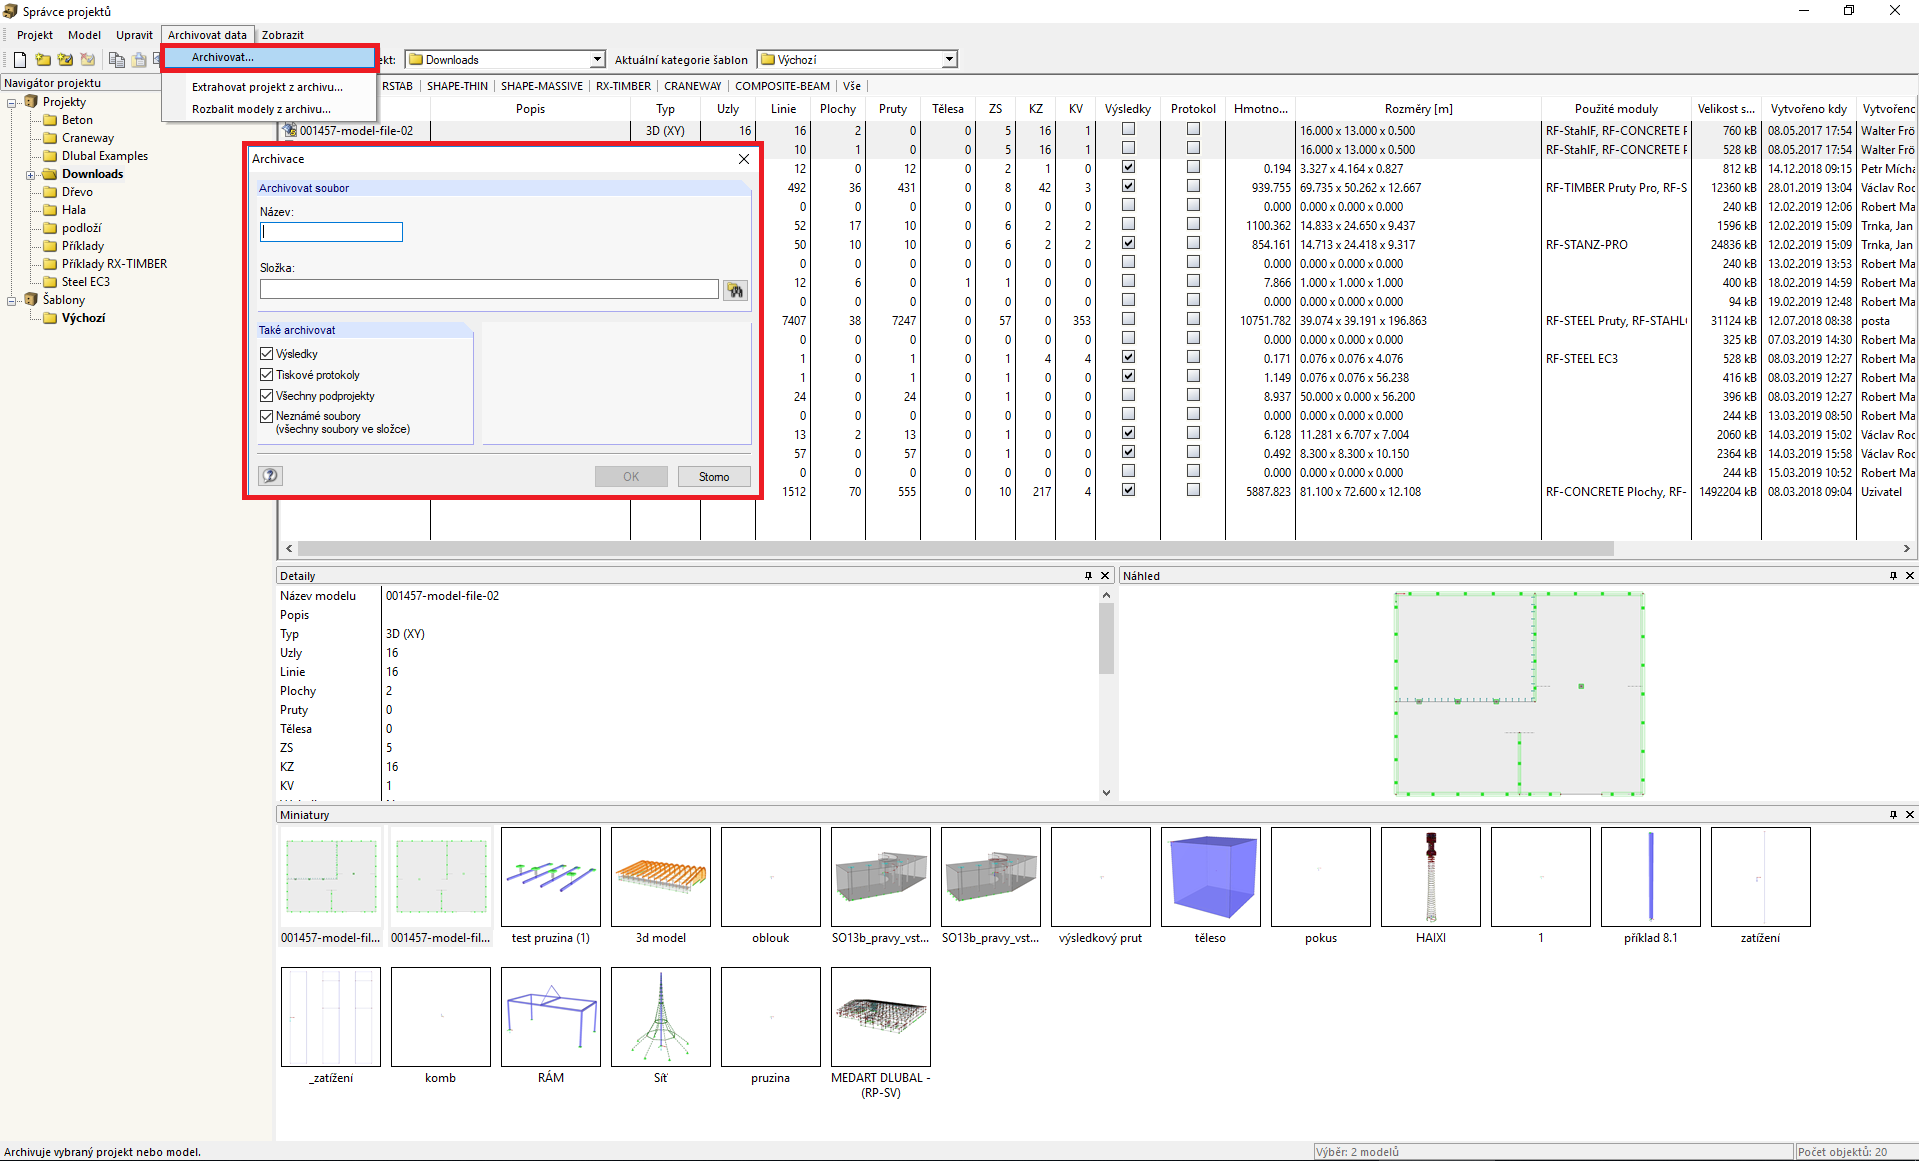This screenshot has height=1161, width=1919.
Task: Select the New model toolbar icon
Action: click(19, 60)
